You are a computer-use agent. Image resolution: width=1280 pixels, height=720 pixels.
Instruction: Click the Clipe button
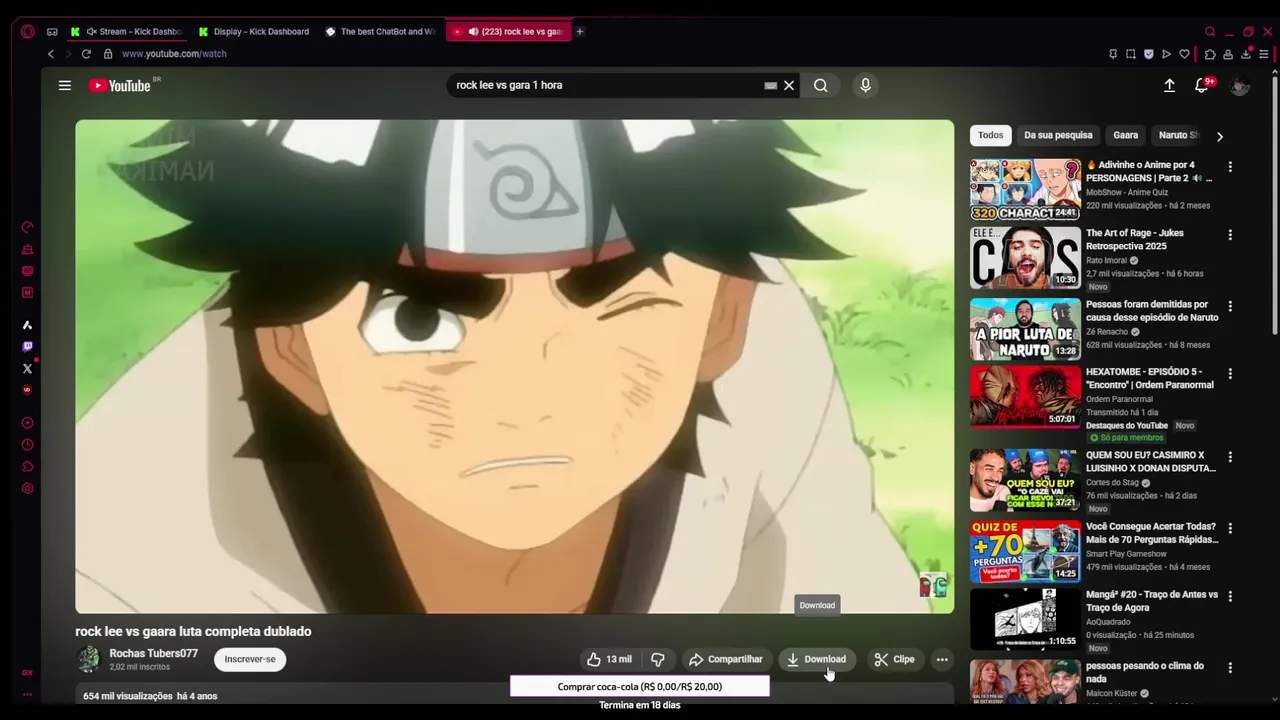coord(894,659)
